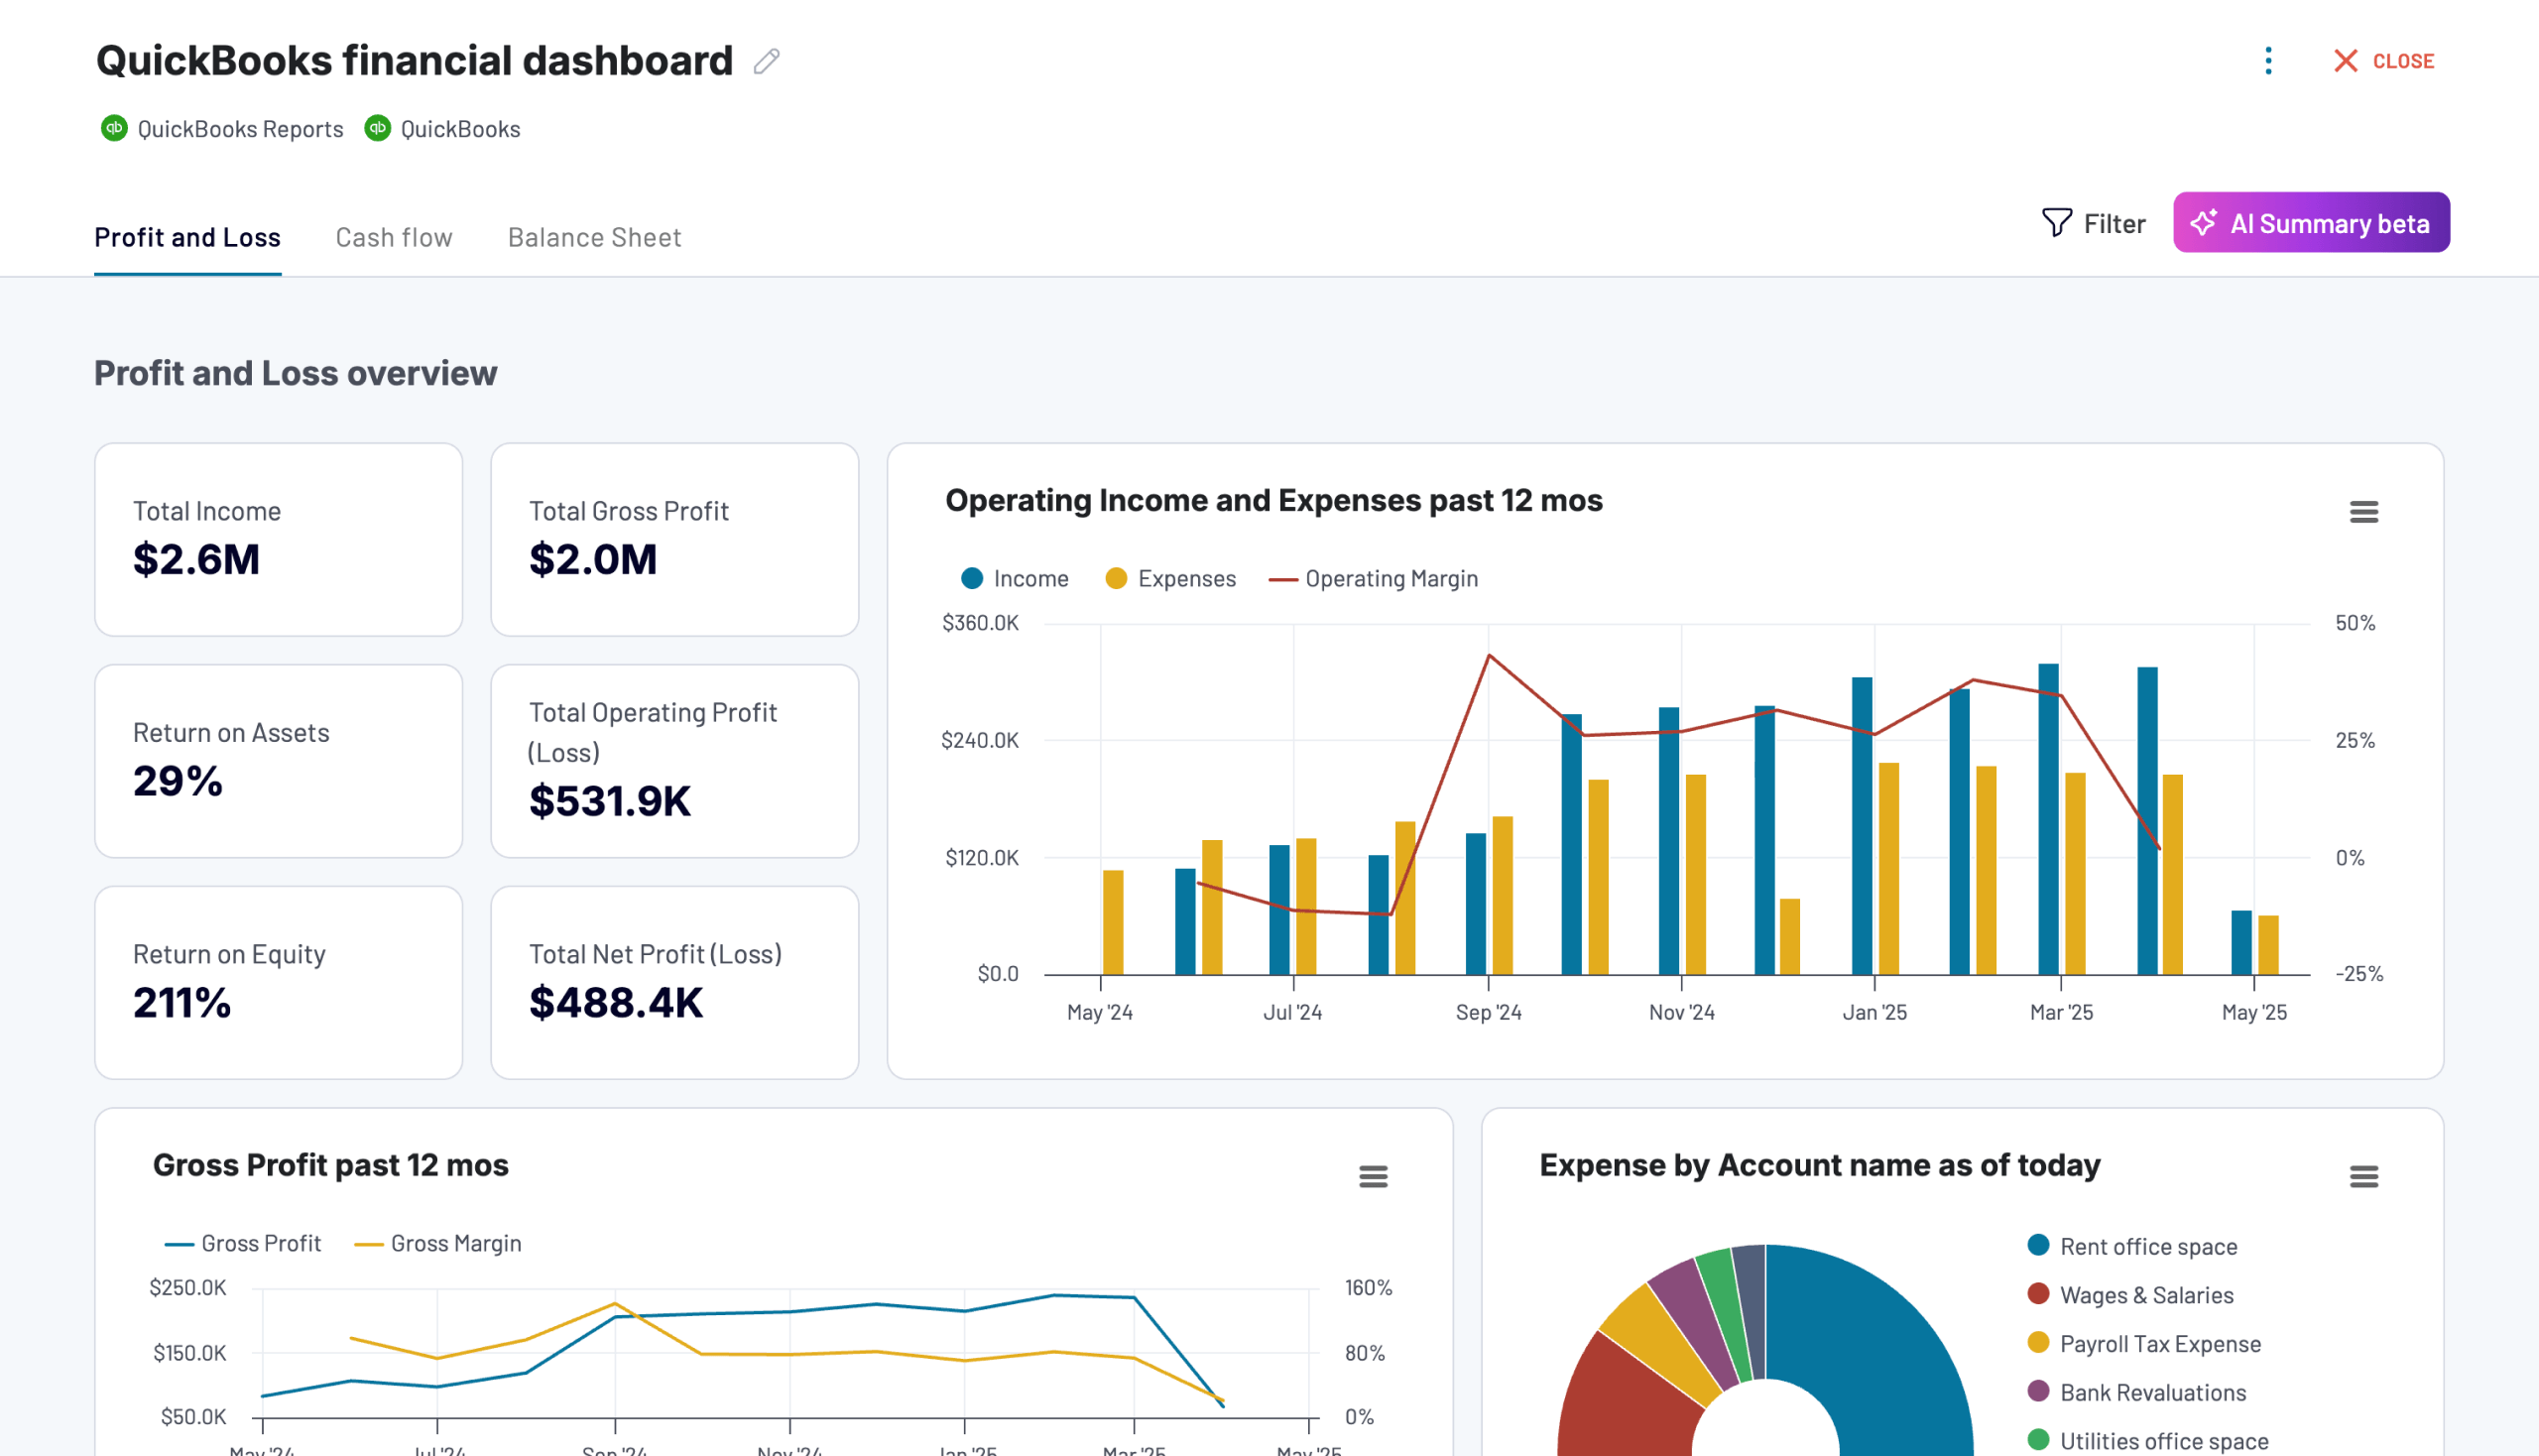Screen dimensions: 2539x1456
Task: Open the three-dot options menu
Action: [x=2268, y=61]
